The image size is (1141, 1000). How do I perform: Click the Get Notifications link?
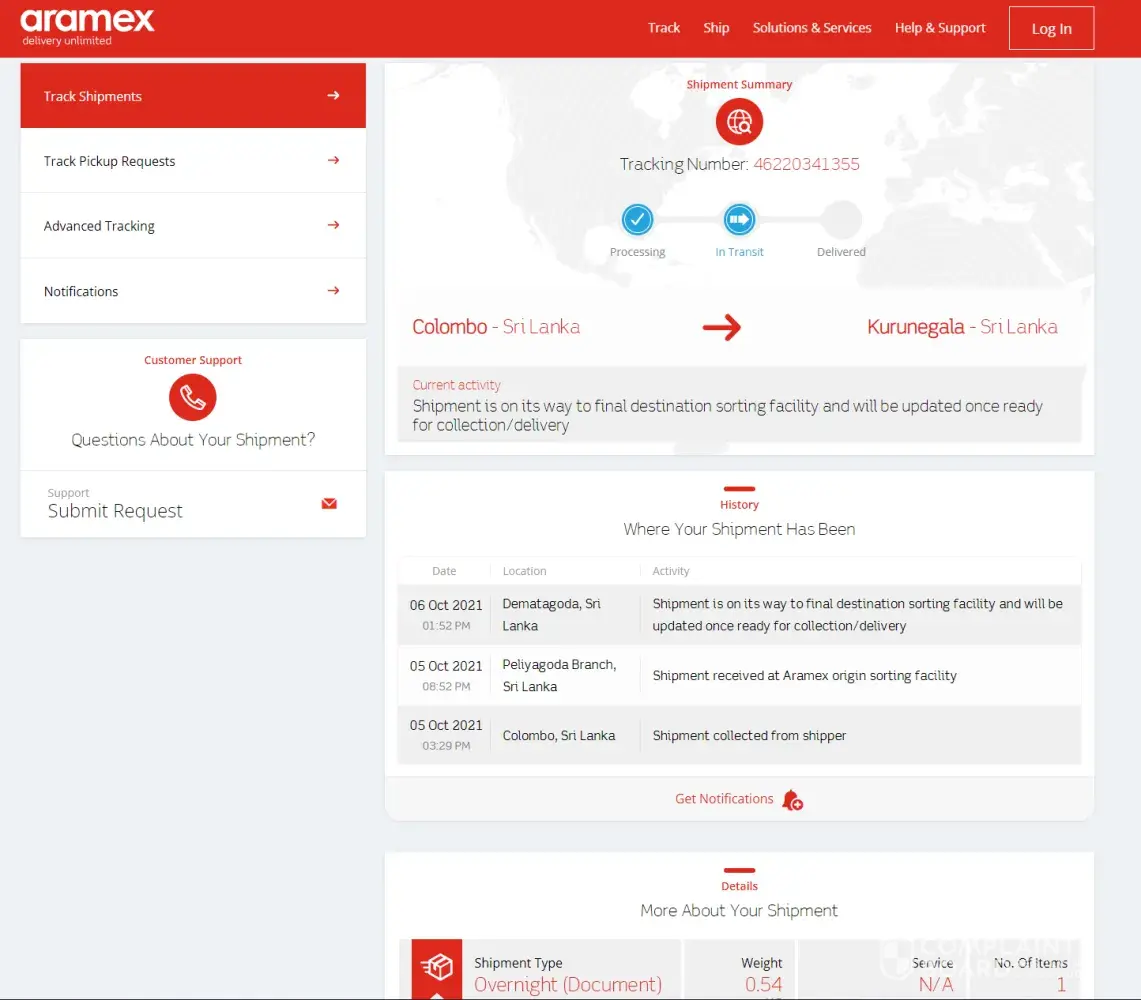[x=724, y=799]
